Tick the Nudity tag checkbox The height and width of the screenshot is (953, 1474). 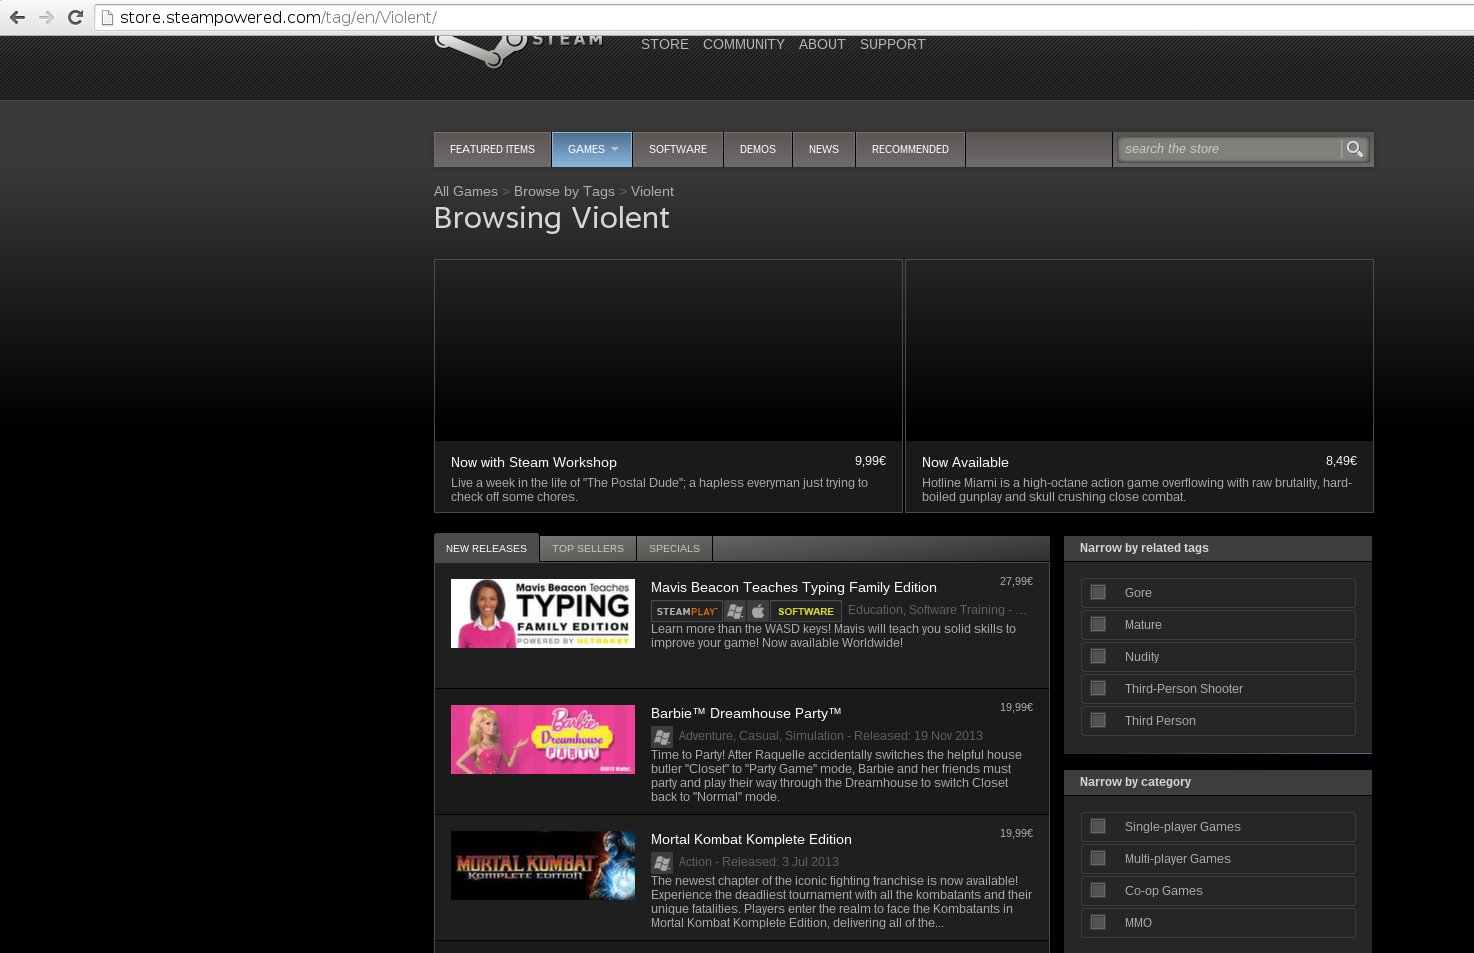pos(1098,657)
